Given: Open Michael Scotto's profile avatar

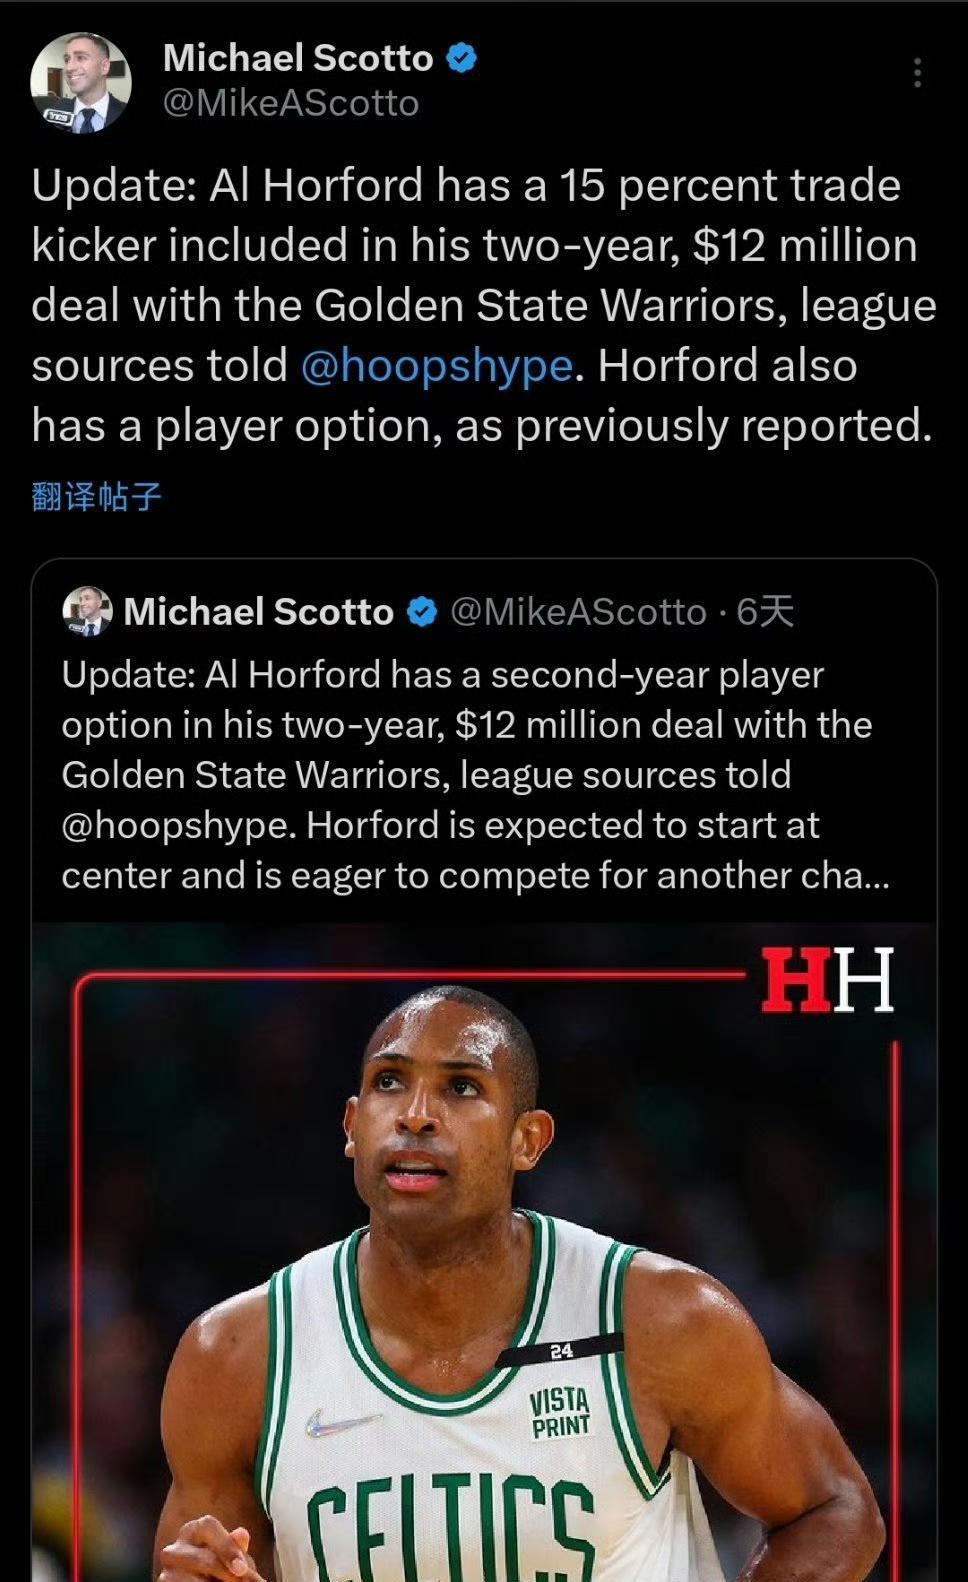Looking at the screenshot, I should [x=81, y=83].
